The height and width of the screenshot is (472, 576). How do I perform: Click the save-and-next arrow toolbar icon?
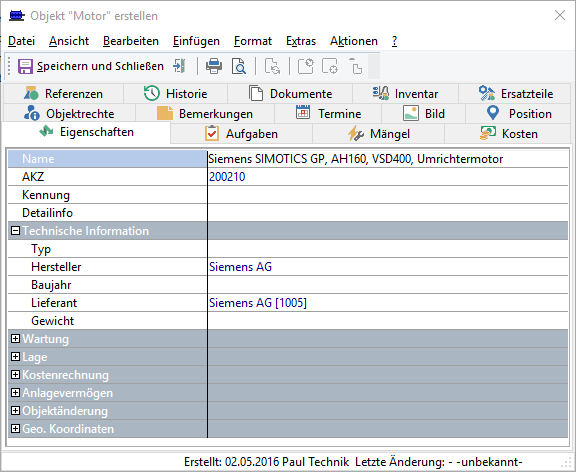(x=179, y=66)
